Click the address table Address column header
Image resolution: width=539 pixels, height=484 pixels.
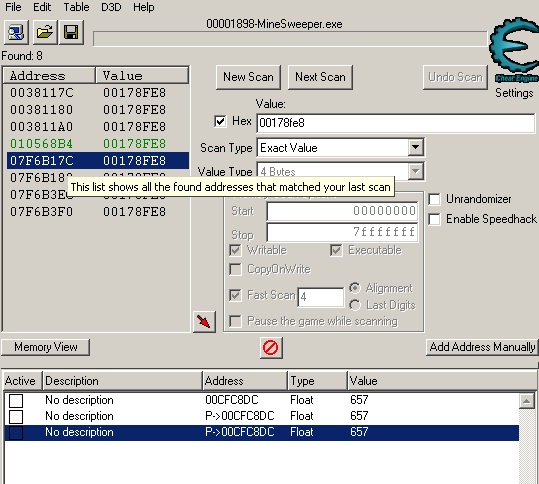[x=245, y=381]
